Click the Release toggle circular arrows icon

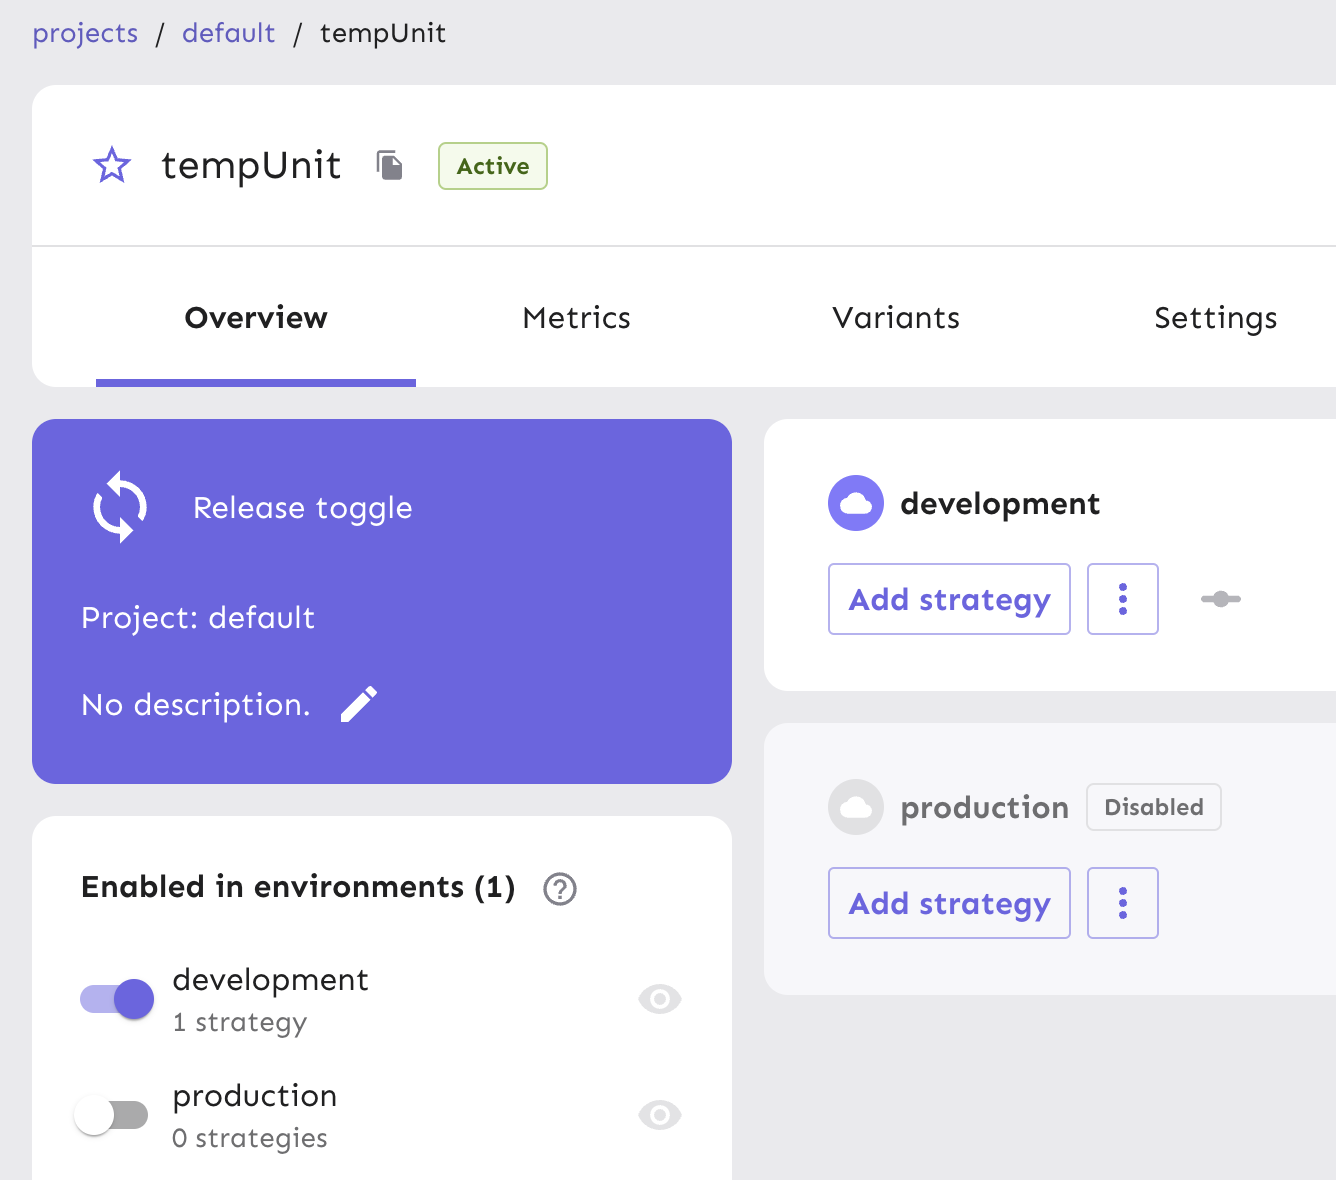(x=119, y=507)
